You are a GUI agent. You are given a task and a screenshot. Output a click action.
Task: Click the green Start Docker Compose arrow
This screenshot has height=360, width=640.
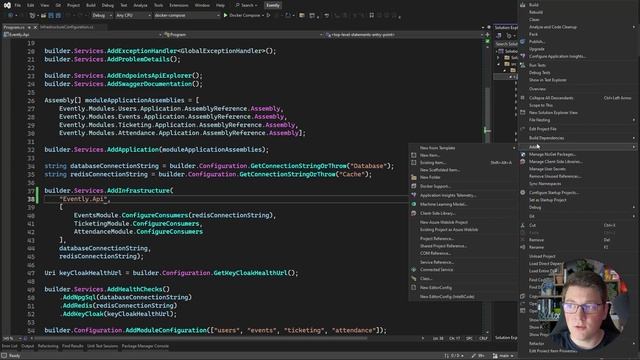tap(225, 16)
